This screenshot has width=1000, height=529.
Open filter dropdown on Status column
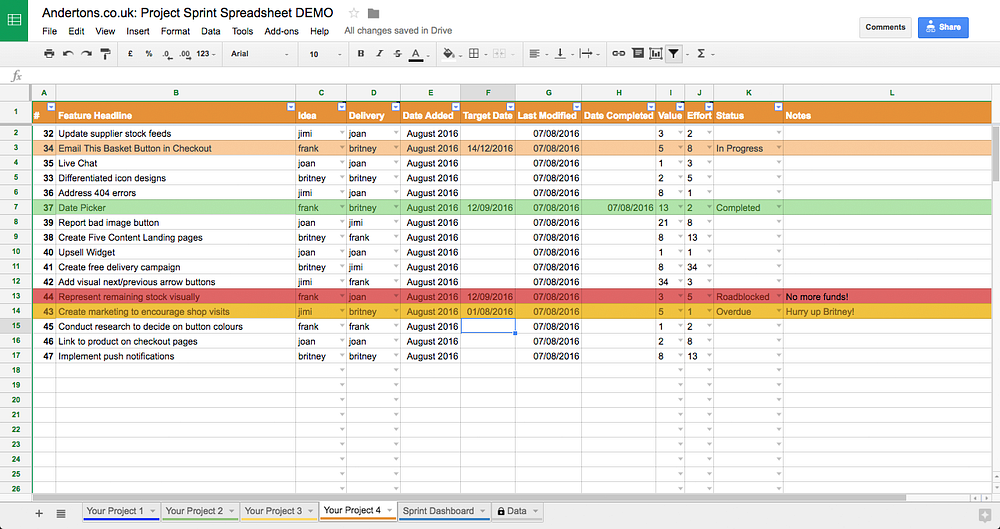pos(778,107)
